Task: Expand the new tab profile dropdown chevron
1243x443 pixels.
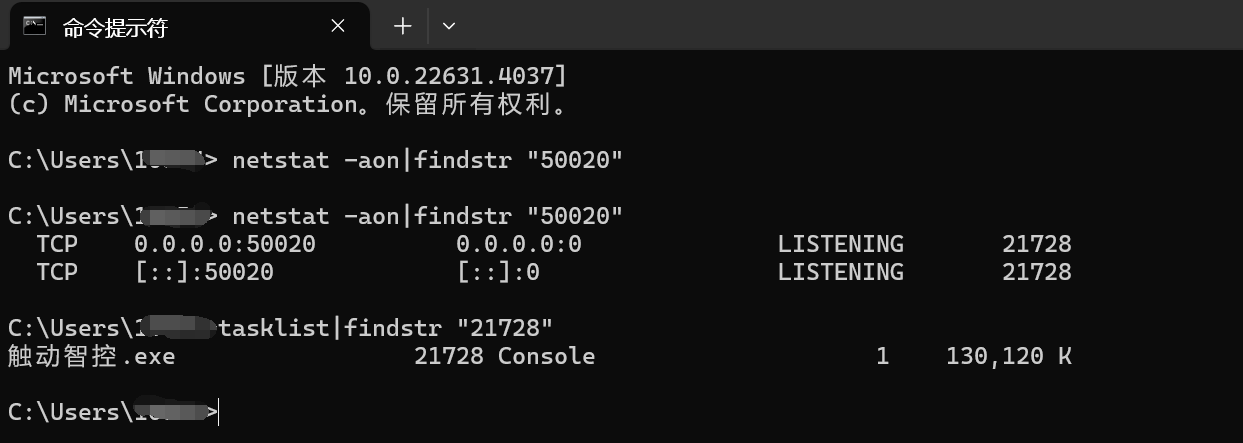Action: click(x=448, y=26)
